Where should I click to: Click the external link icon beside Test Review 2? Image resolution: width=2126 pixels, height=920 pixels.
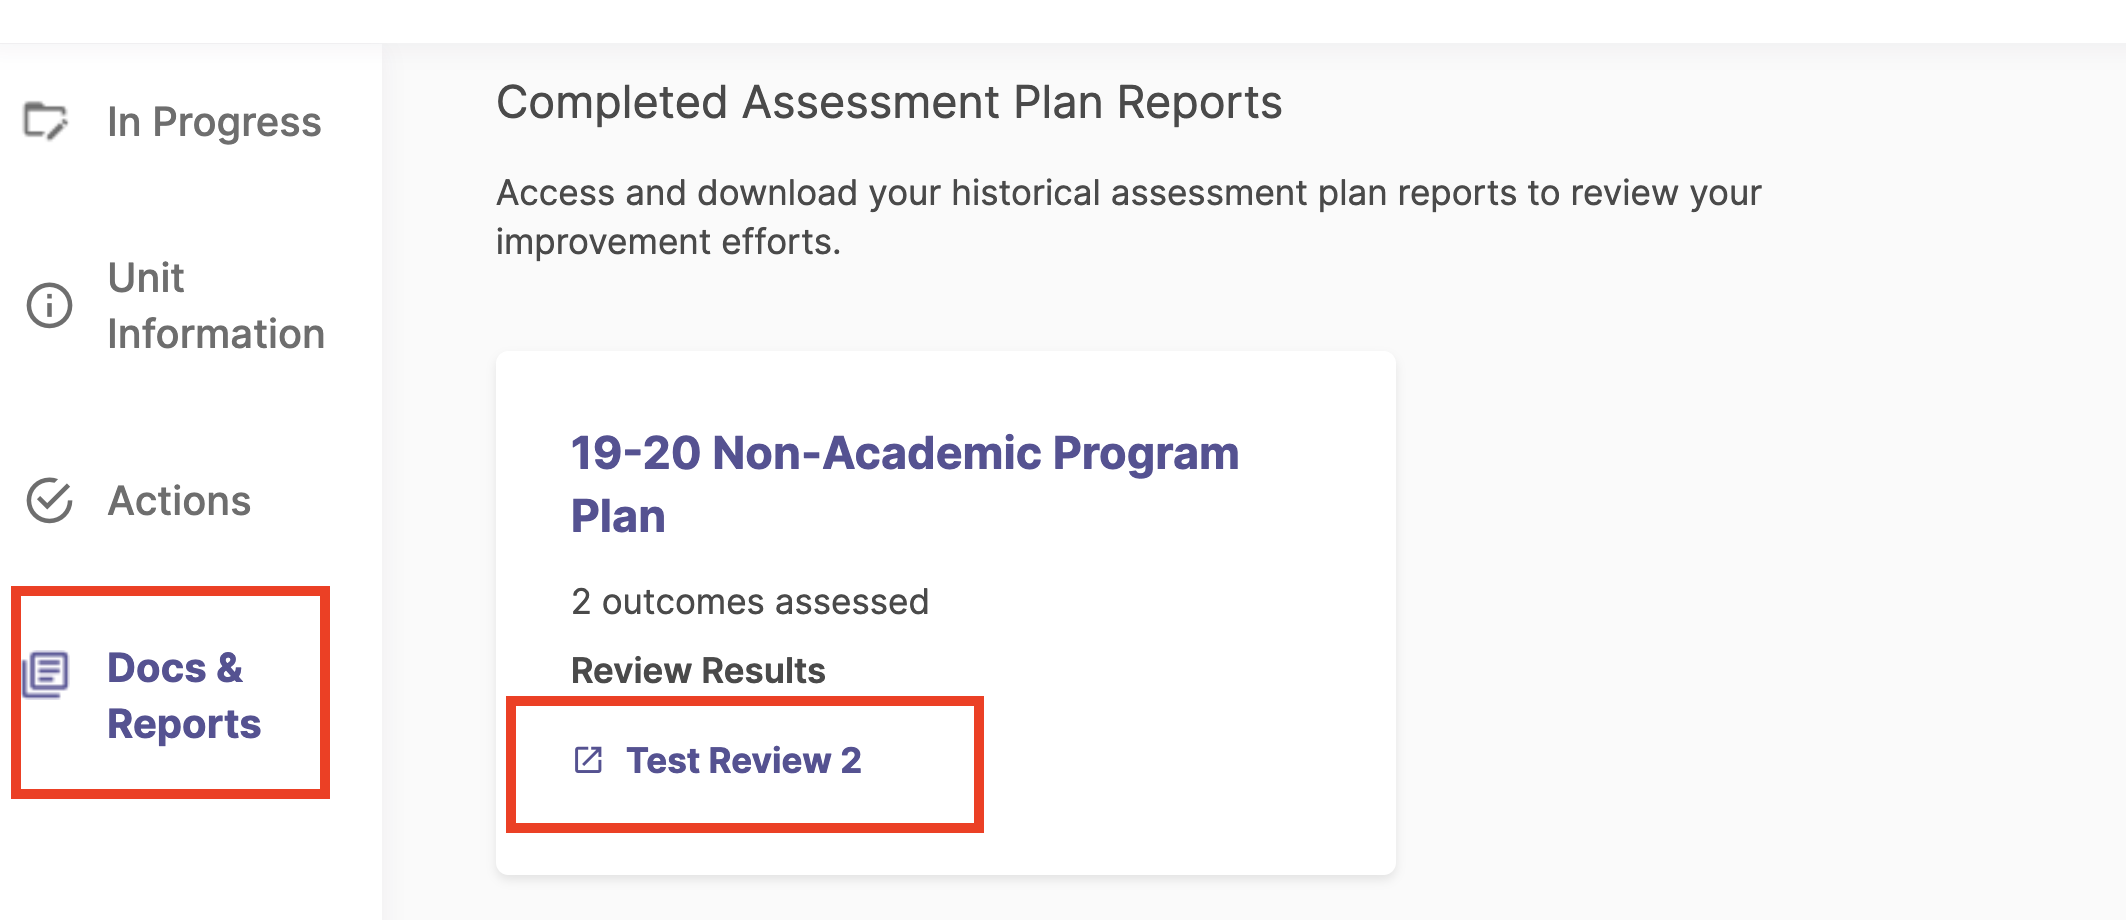588,761
